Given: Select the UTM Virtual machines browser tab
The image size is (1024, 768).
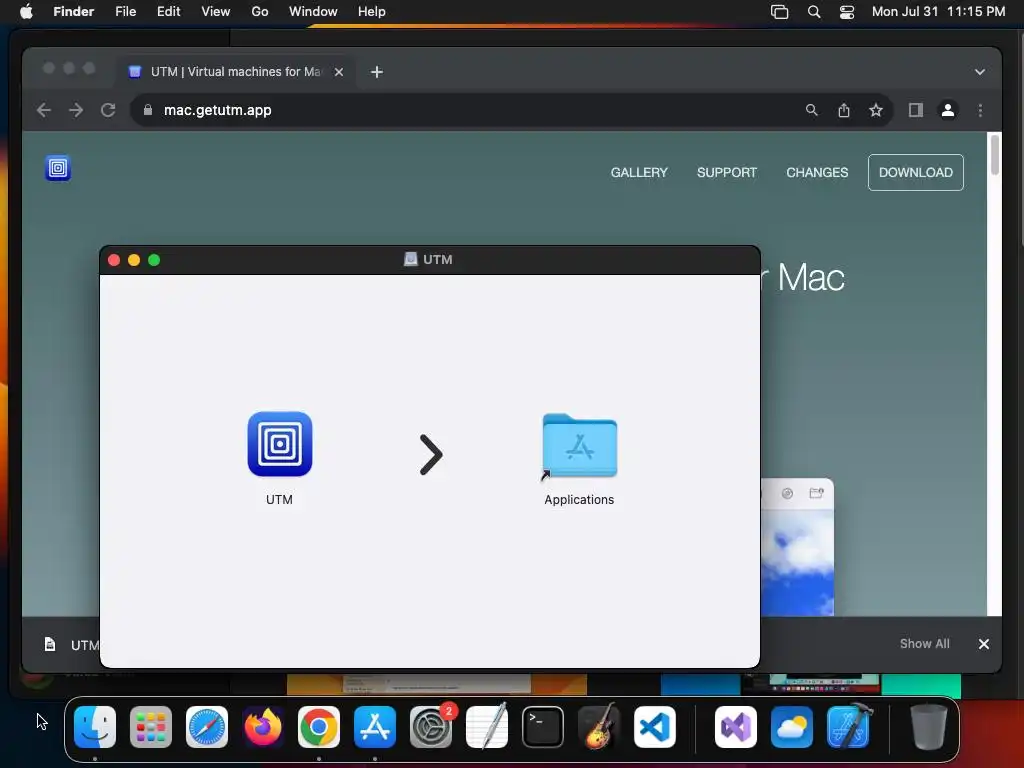Looking at the screenshot, I should [x=236, y=72].
